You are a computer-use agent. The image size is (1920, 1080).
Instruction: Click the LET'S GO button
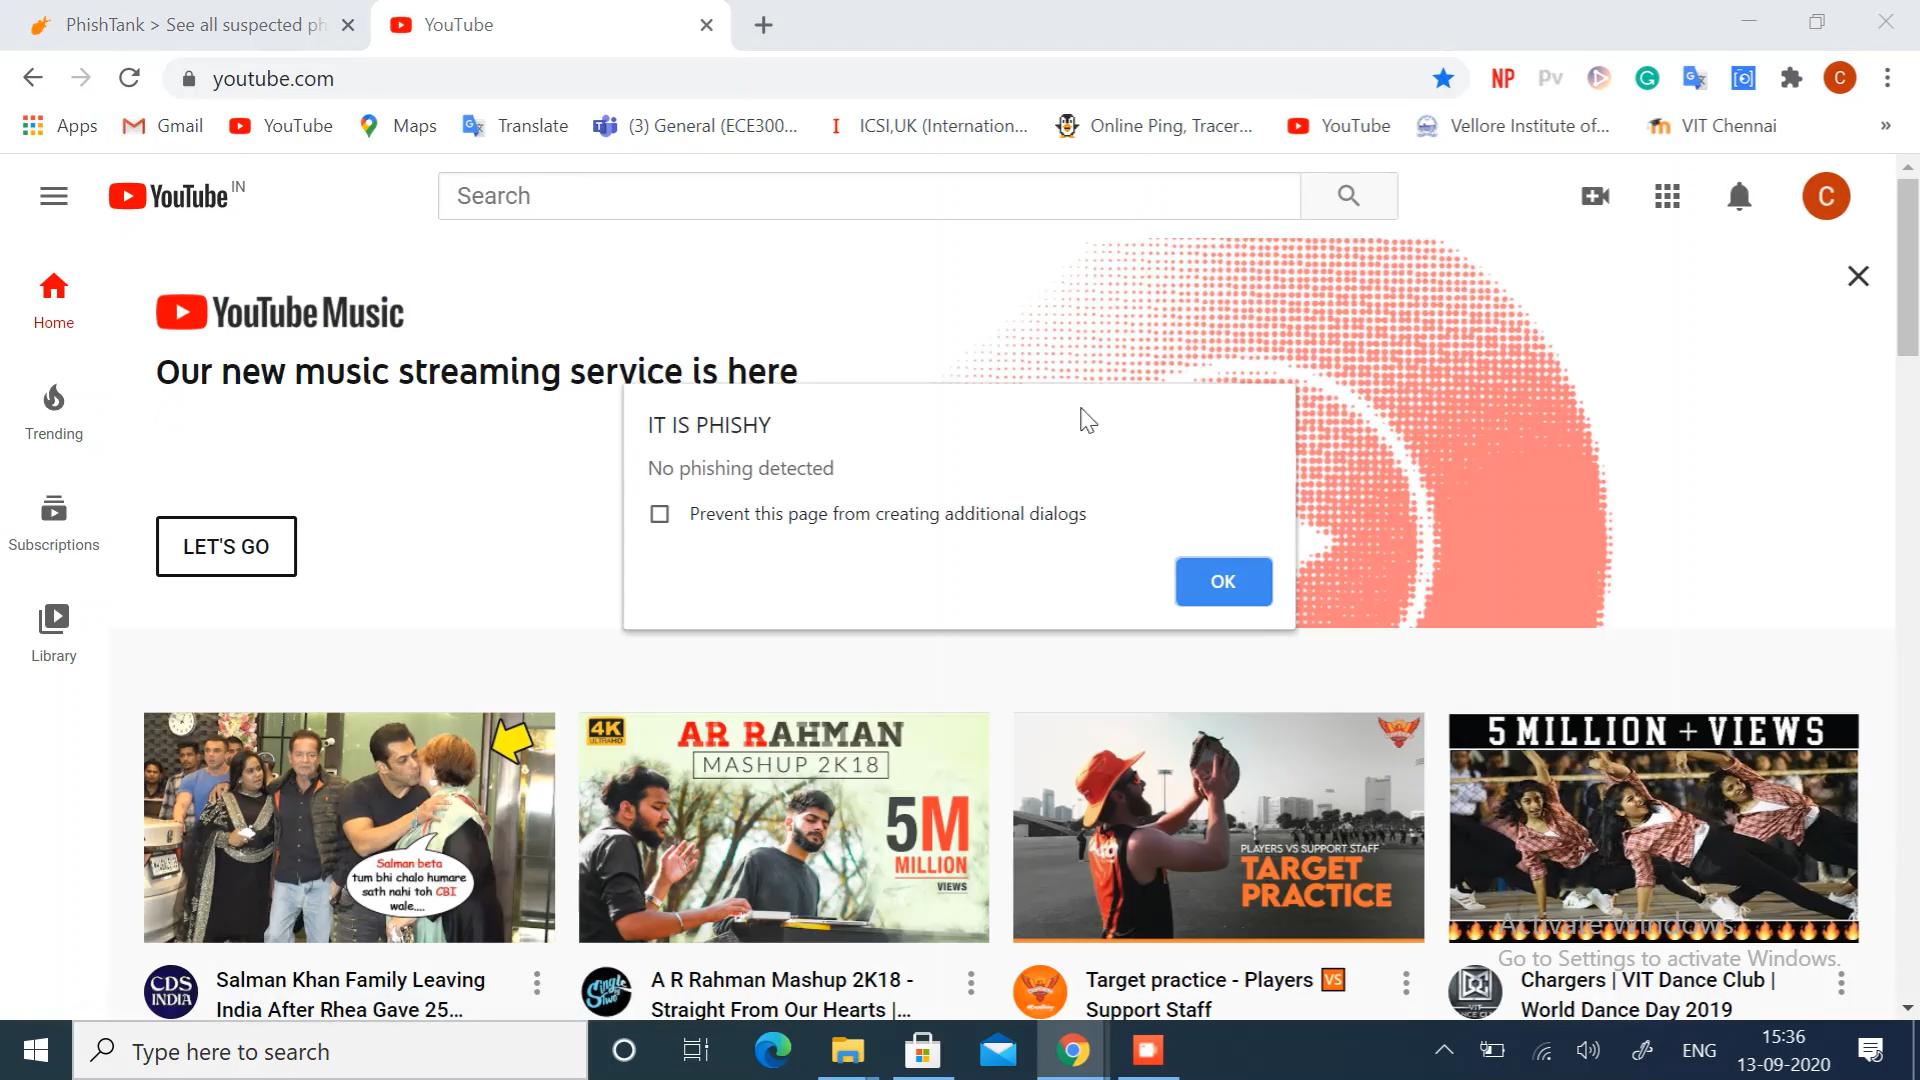tap(226, 547)
